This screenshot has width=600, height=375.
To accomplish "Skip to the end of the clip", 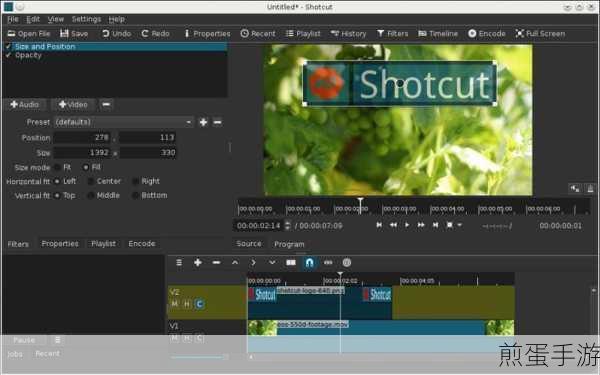I will point(435,225).
